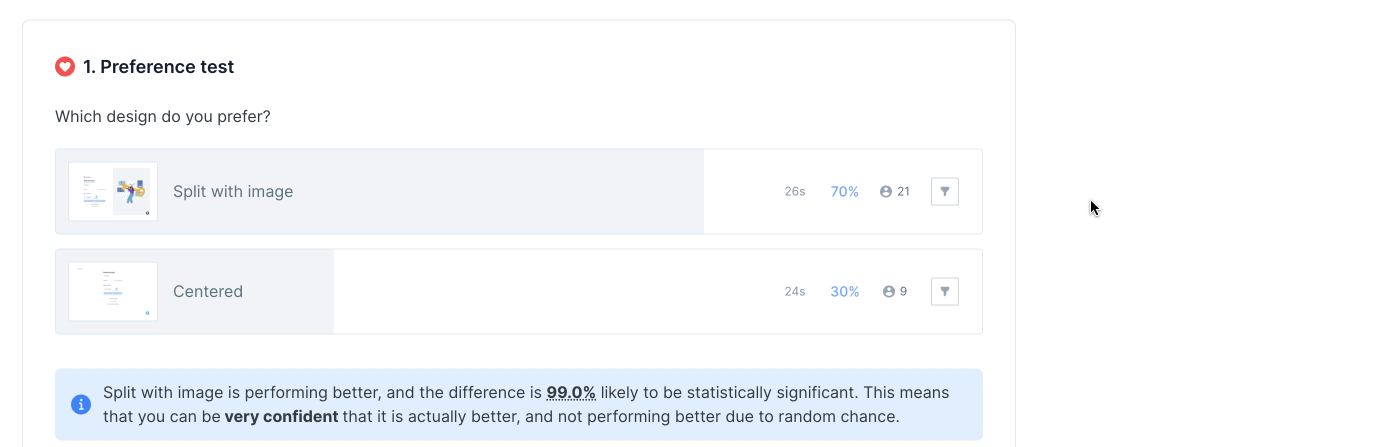
Task: Filter by the Split with image answer
Action: [944, 191]
